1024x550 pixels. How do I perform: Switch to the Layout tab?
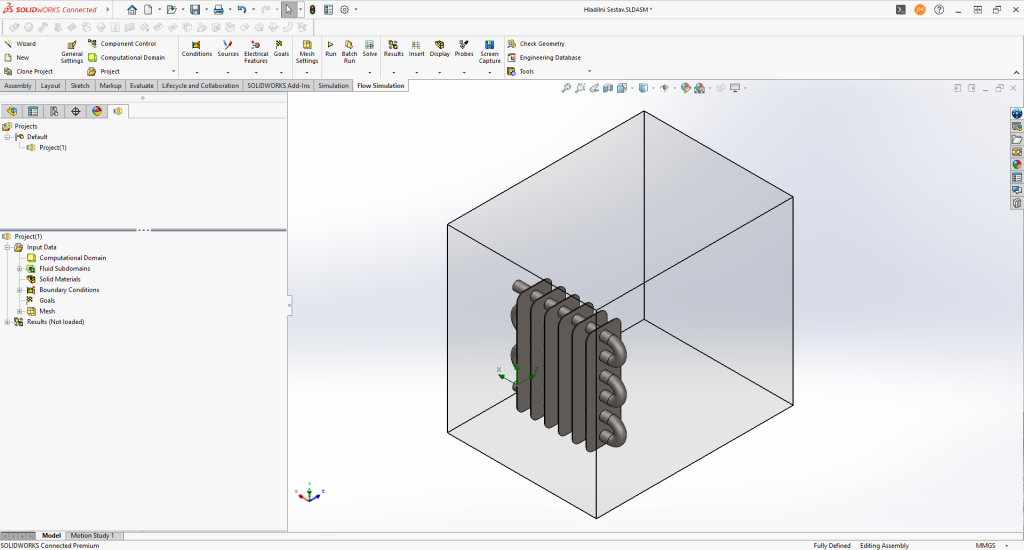pos(50,86)
